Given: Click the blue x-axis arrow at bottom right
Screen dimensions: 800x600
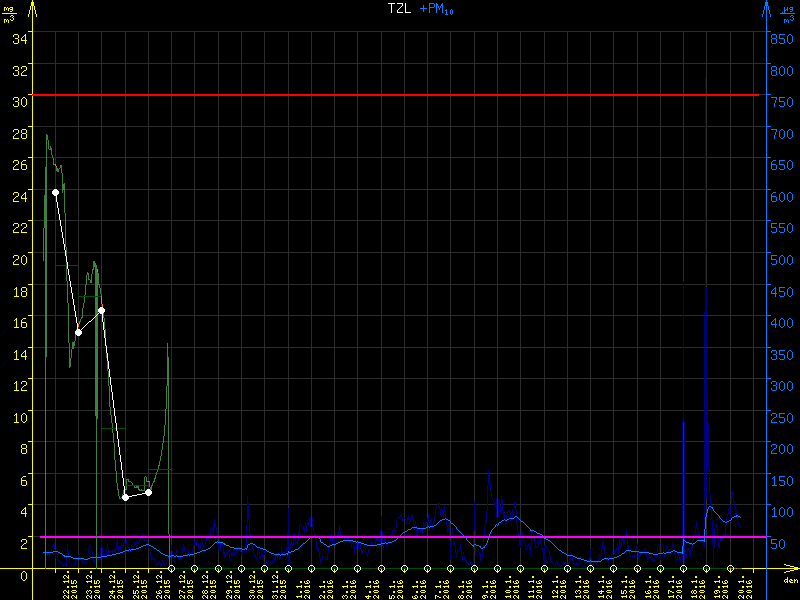Looking at the screenshot, I should point(792,569).
